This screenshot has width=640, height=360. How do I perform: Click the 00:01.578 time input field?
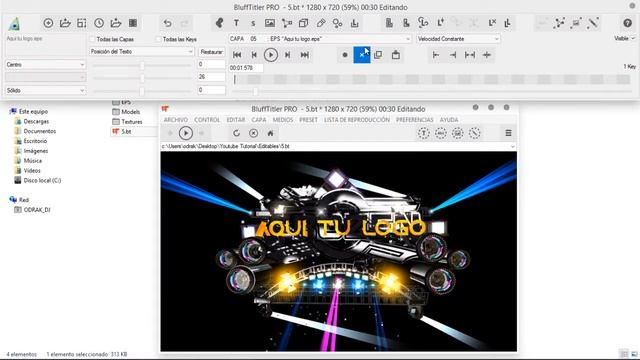246,68
